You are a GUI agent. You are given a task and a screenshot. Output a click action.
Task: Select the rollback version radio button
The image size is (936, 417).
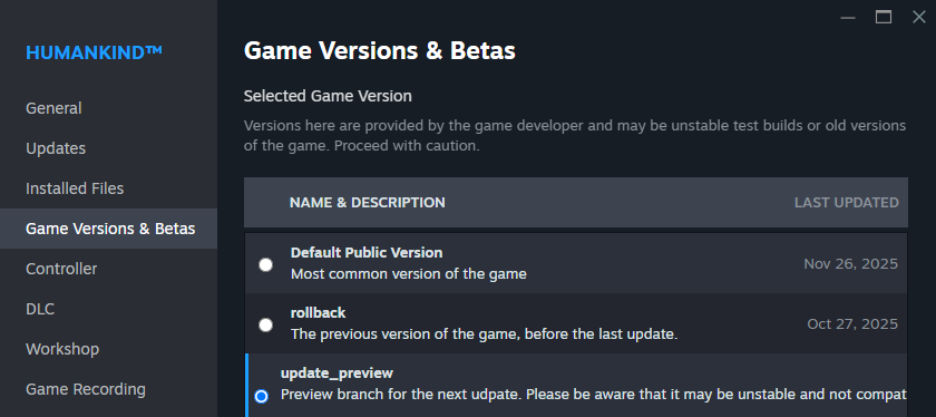265,324
